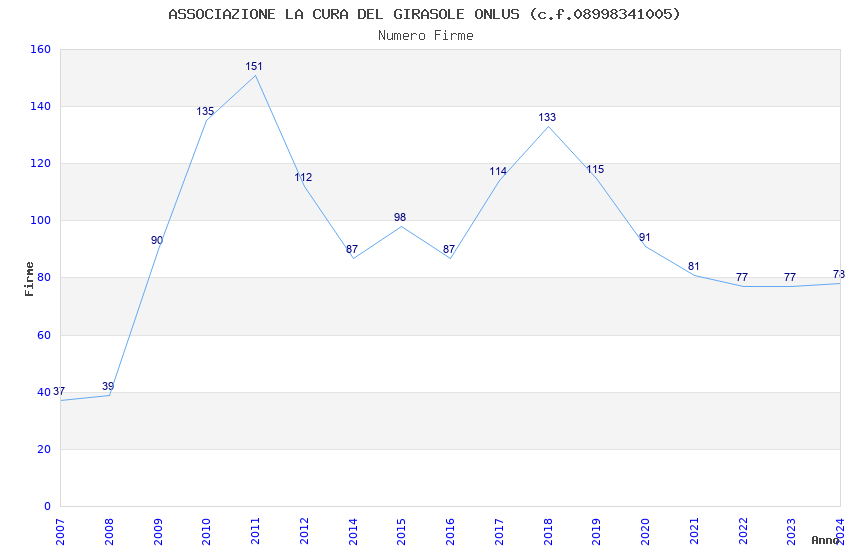
Task: Select x-axis year label 2019
Action: [597, 532]
